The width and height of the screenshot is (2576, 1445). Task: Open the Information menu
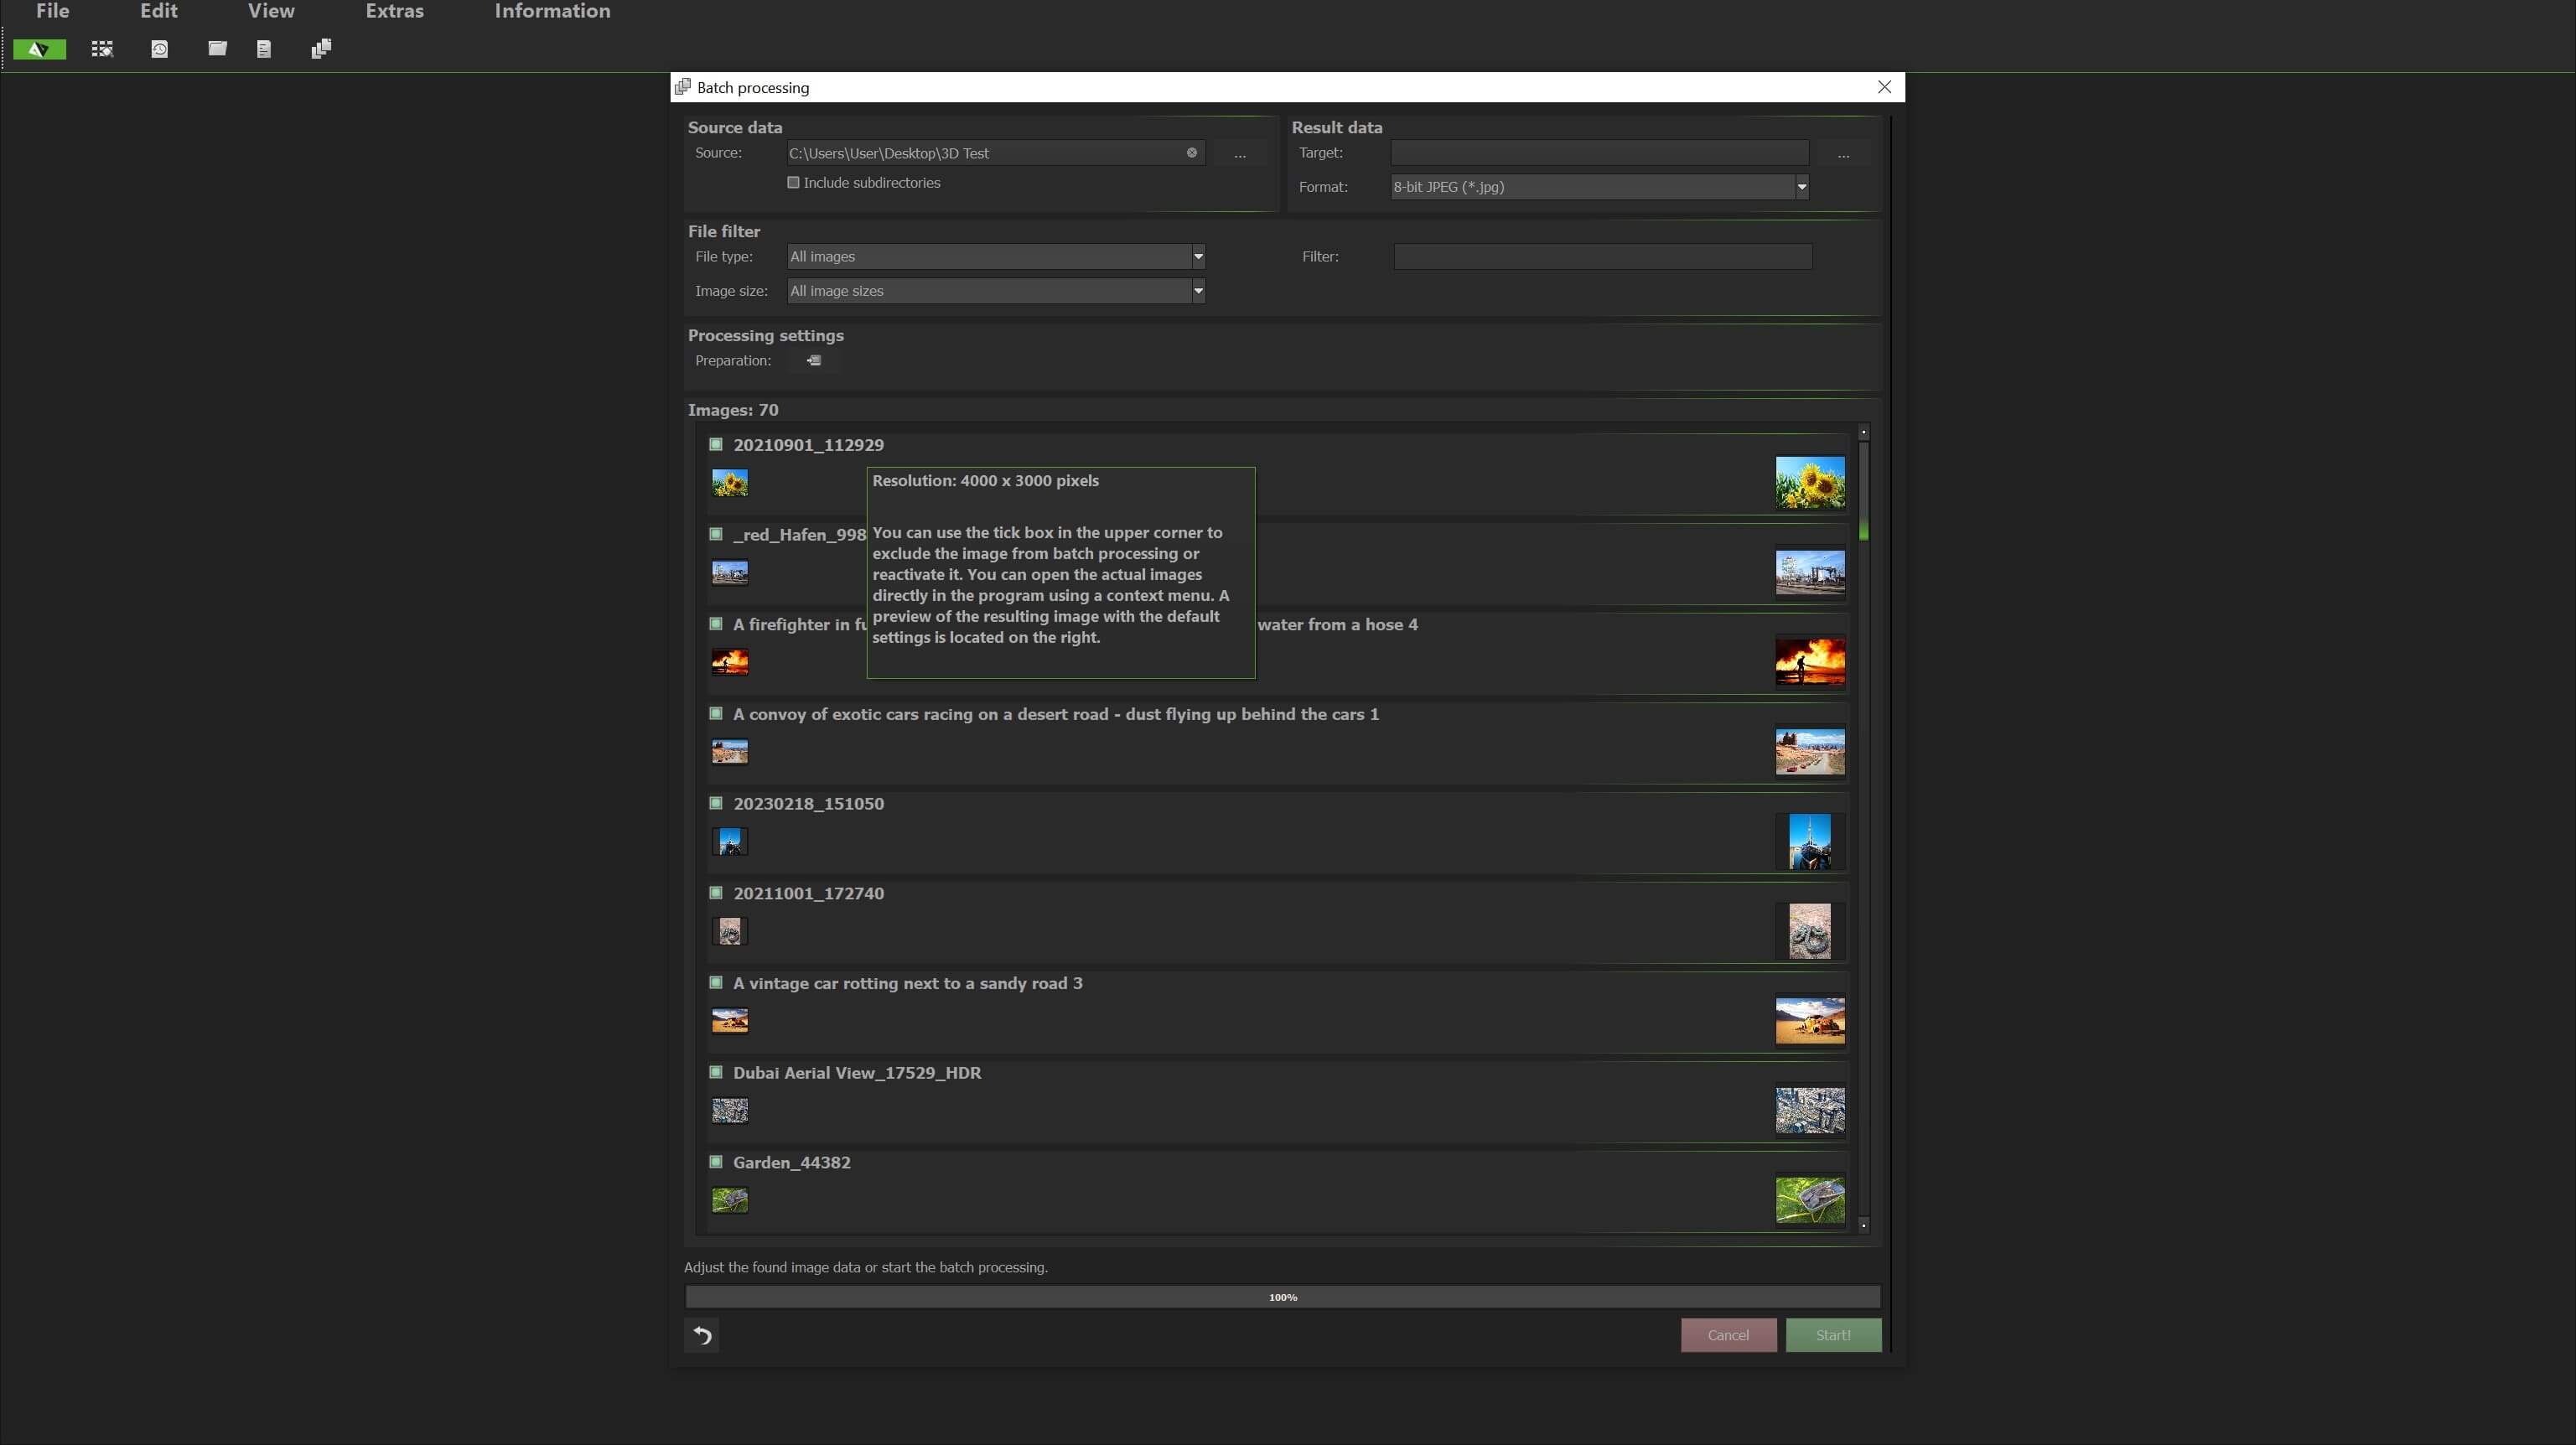pyautogui.click(x=552, y=12)
